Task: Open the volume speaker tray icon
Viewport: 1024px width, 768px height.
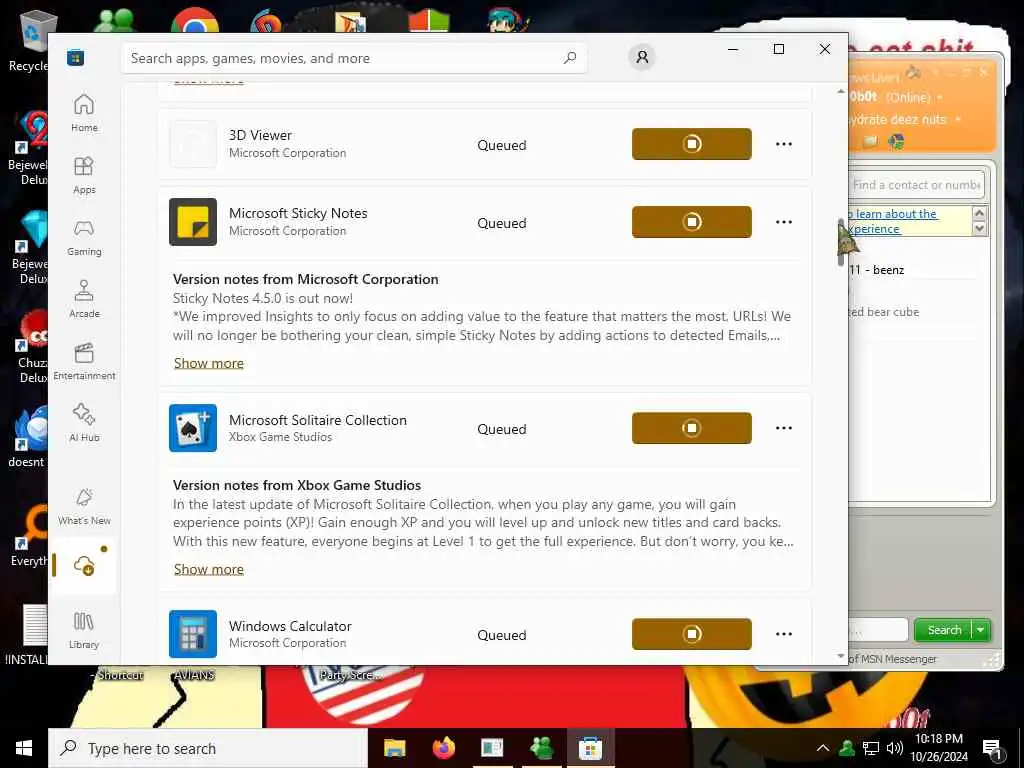Action: point(895,748)
